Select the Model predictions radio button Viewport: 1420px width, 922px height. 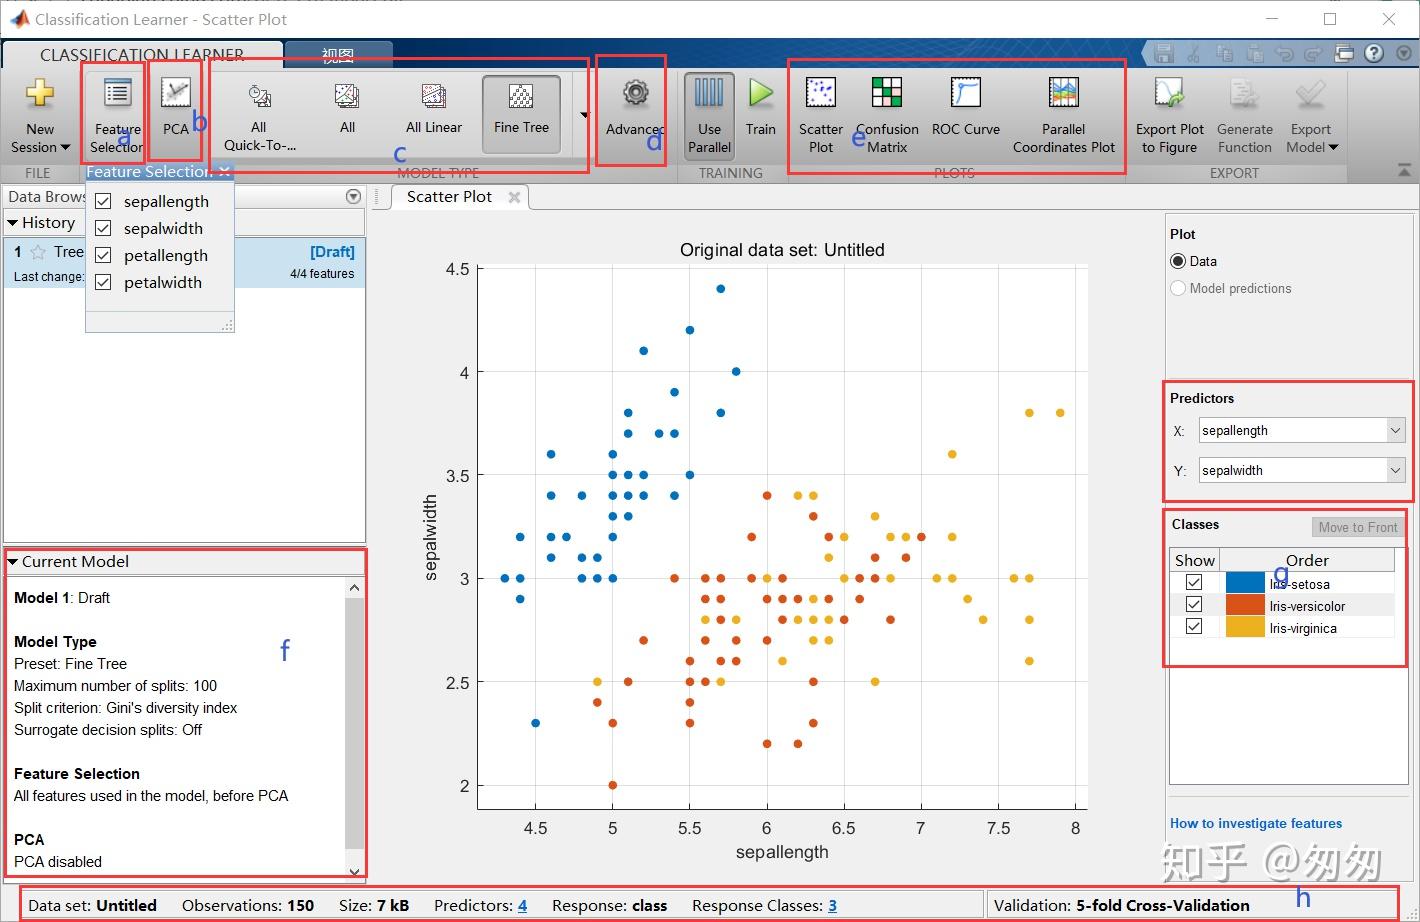(1177, 288)
